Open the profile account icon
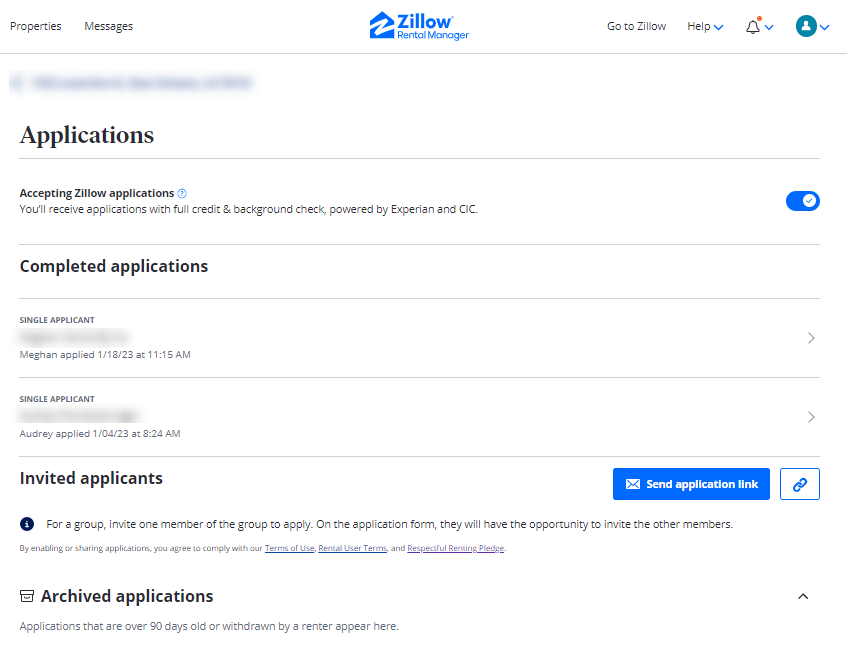The image size is (847, 654). tap(807, 26)
